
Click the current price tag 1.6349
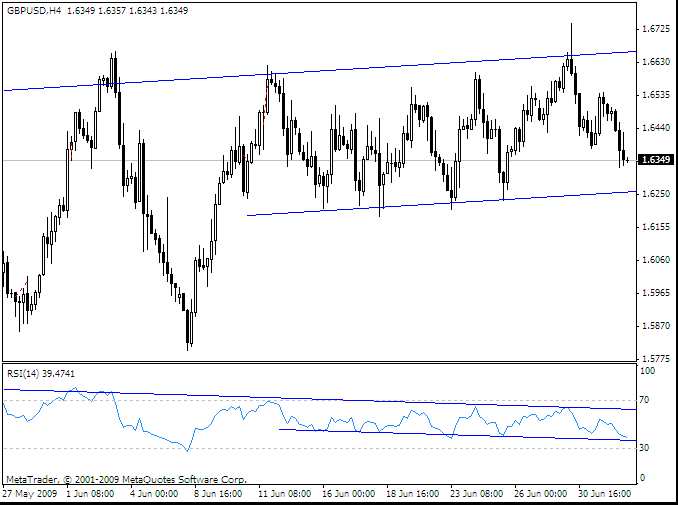tap(656, 160)
